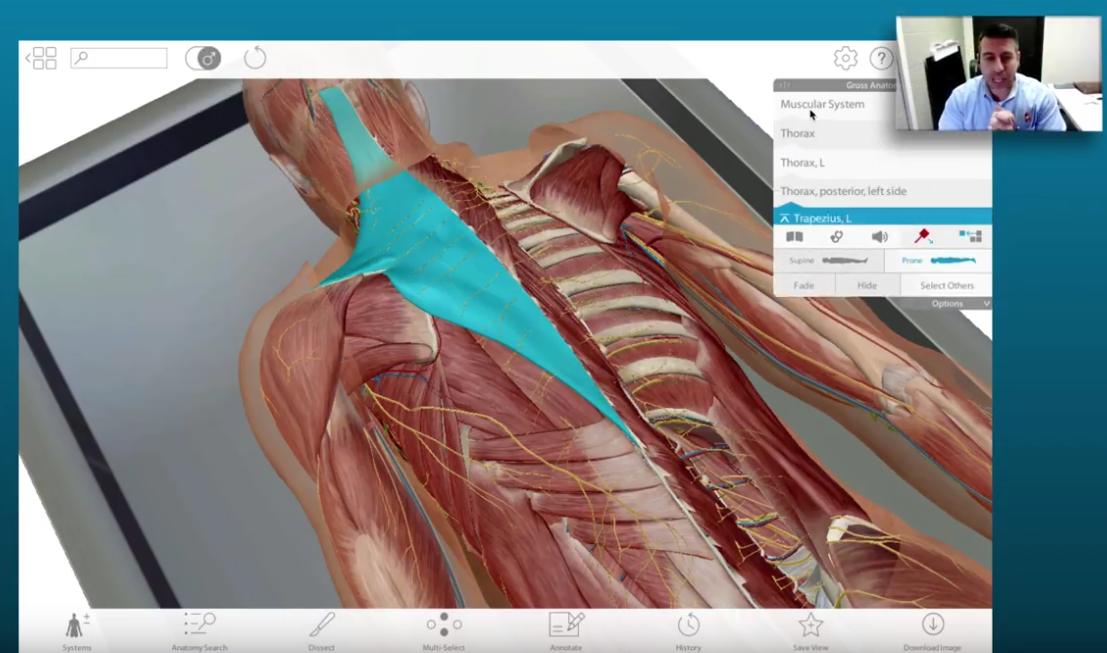Select the Thorax, L hierarchy row
Viewport: 1107px width, 653px height.
tap(882, 162)
